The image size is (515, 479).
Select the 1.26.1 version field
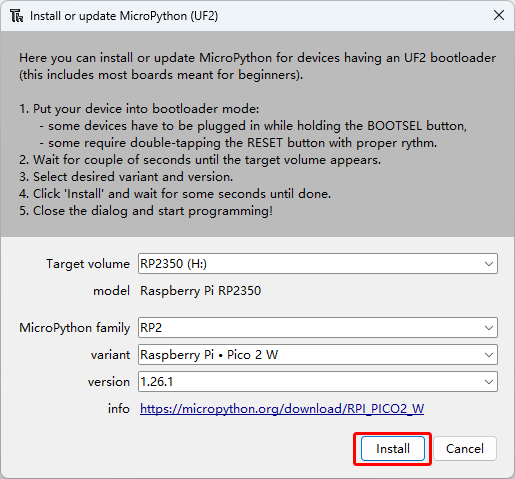pyautogui.click(x=318, y=382)
